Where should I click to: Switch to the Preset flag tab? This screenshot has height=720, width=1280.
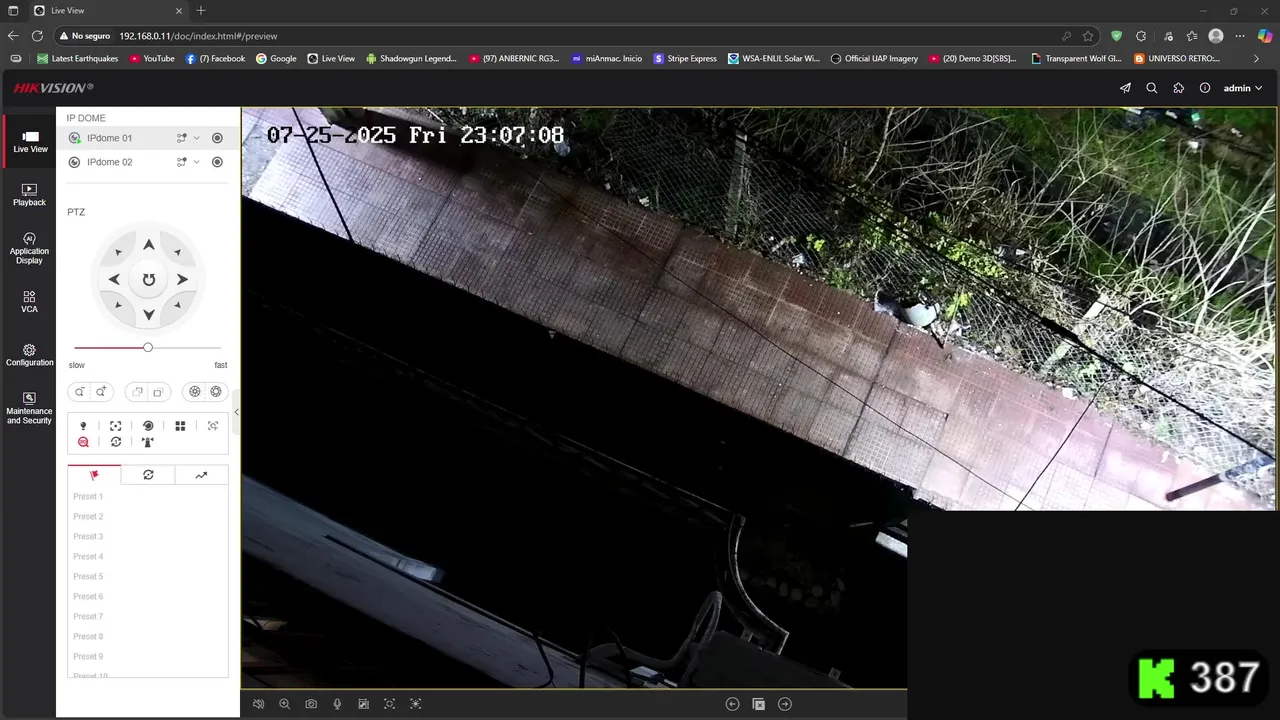pos(94,475)
